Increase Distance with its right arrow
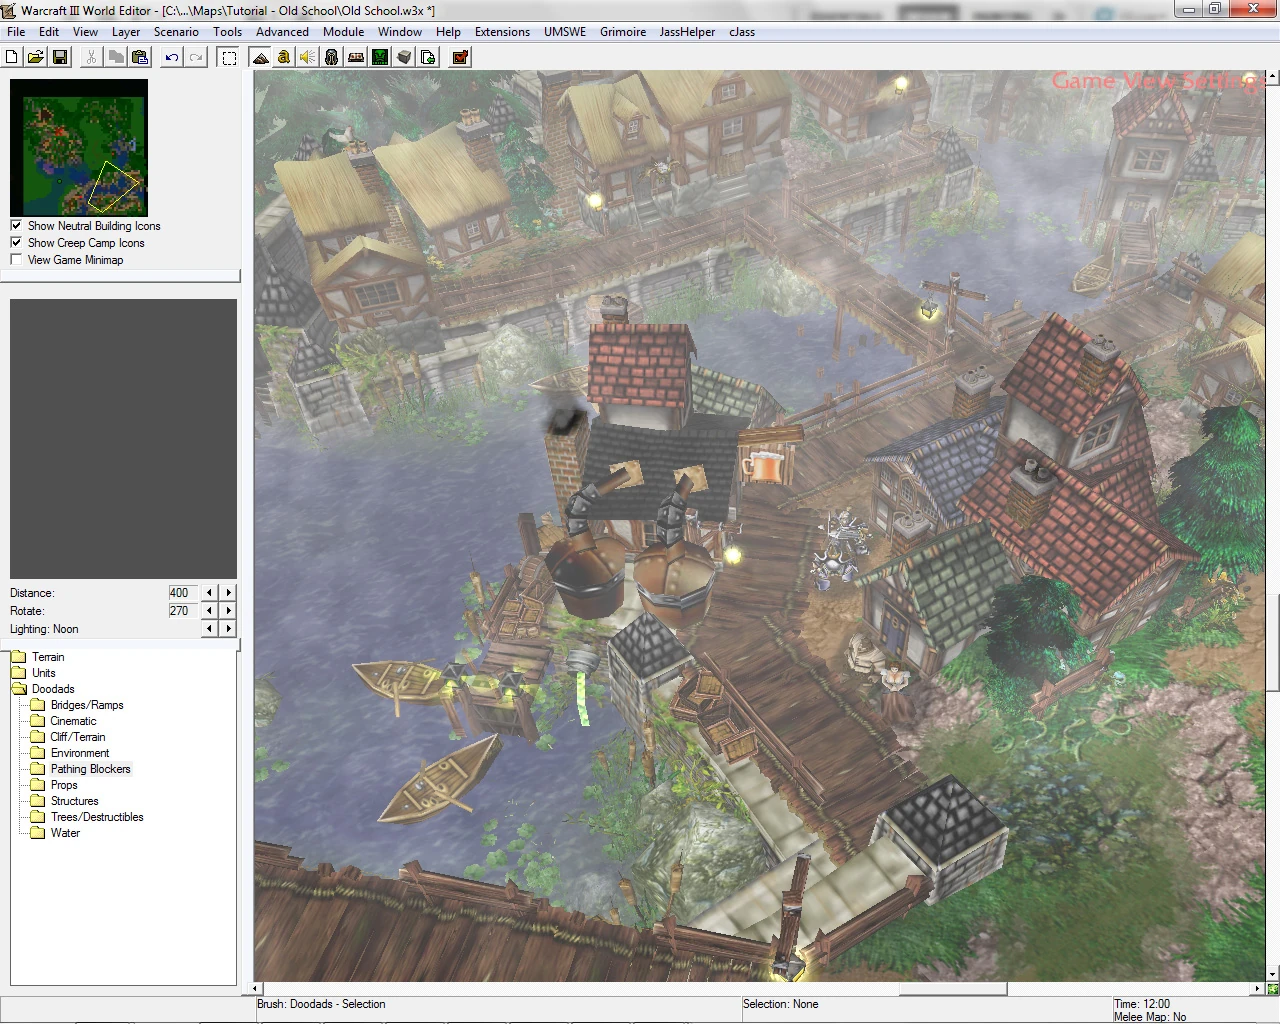 click(x=229, y=592)
